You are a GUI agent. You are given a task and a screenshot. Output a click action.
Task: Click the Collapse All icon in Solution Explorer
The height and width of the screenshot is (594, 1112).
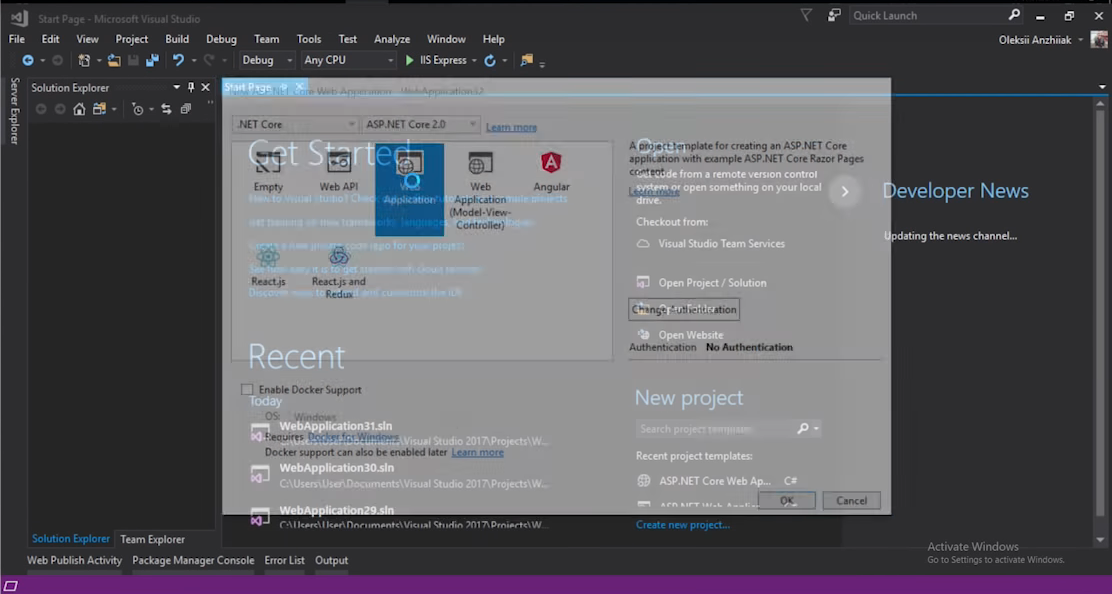186,109
